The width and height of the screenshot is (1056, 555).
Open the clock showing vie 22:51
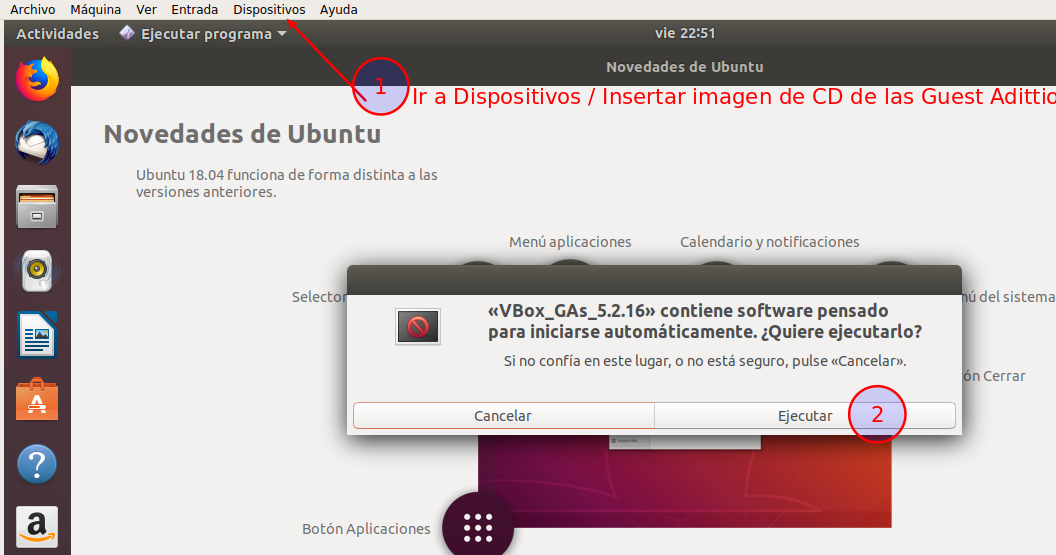click(685, 33)
